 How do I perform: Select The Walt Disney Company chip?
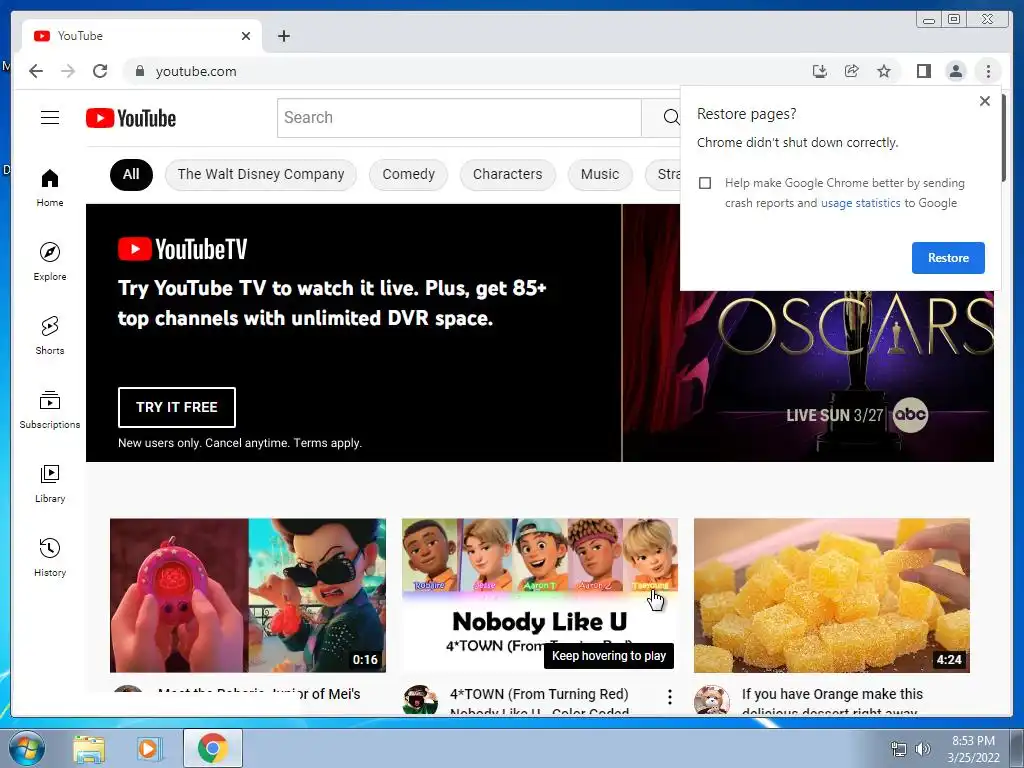coord(261,174)
